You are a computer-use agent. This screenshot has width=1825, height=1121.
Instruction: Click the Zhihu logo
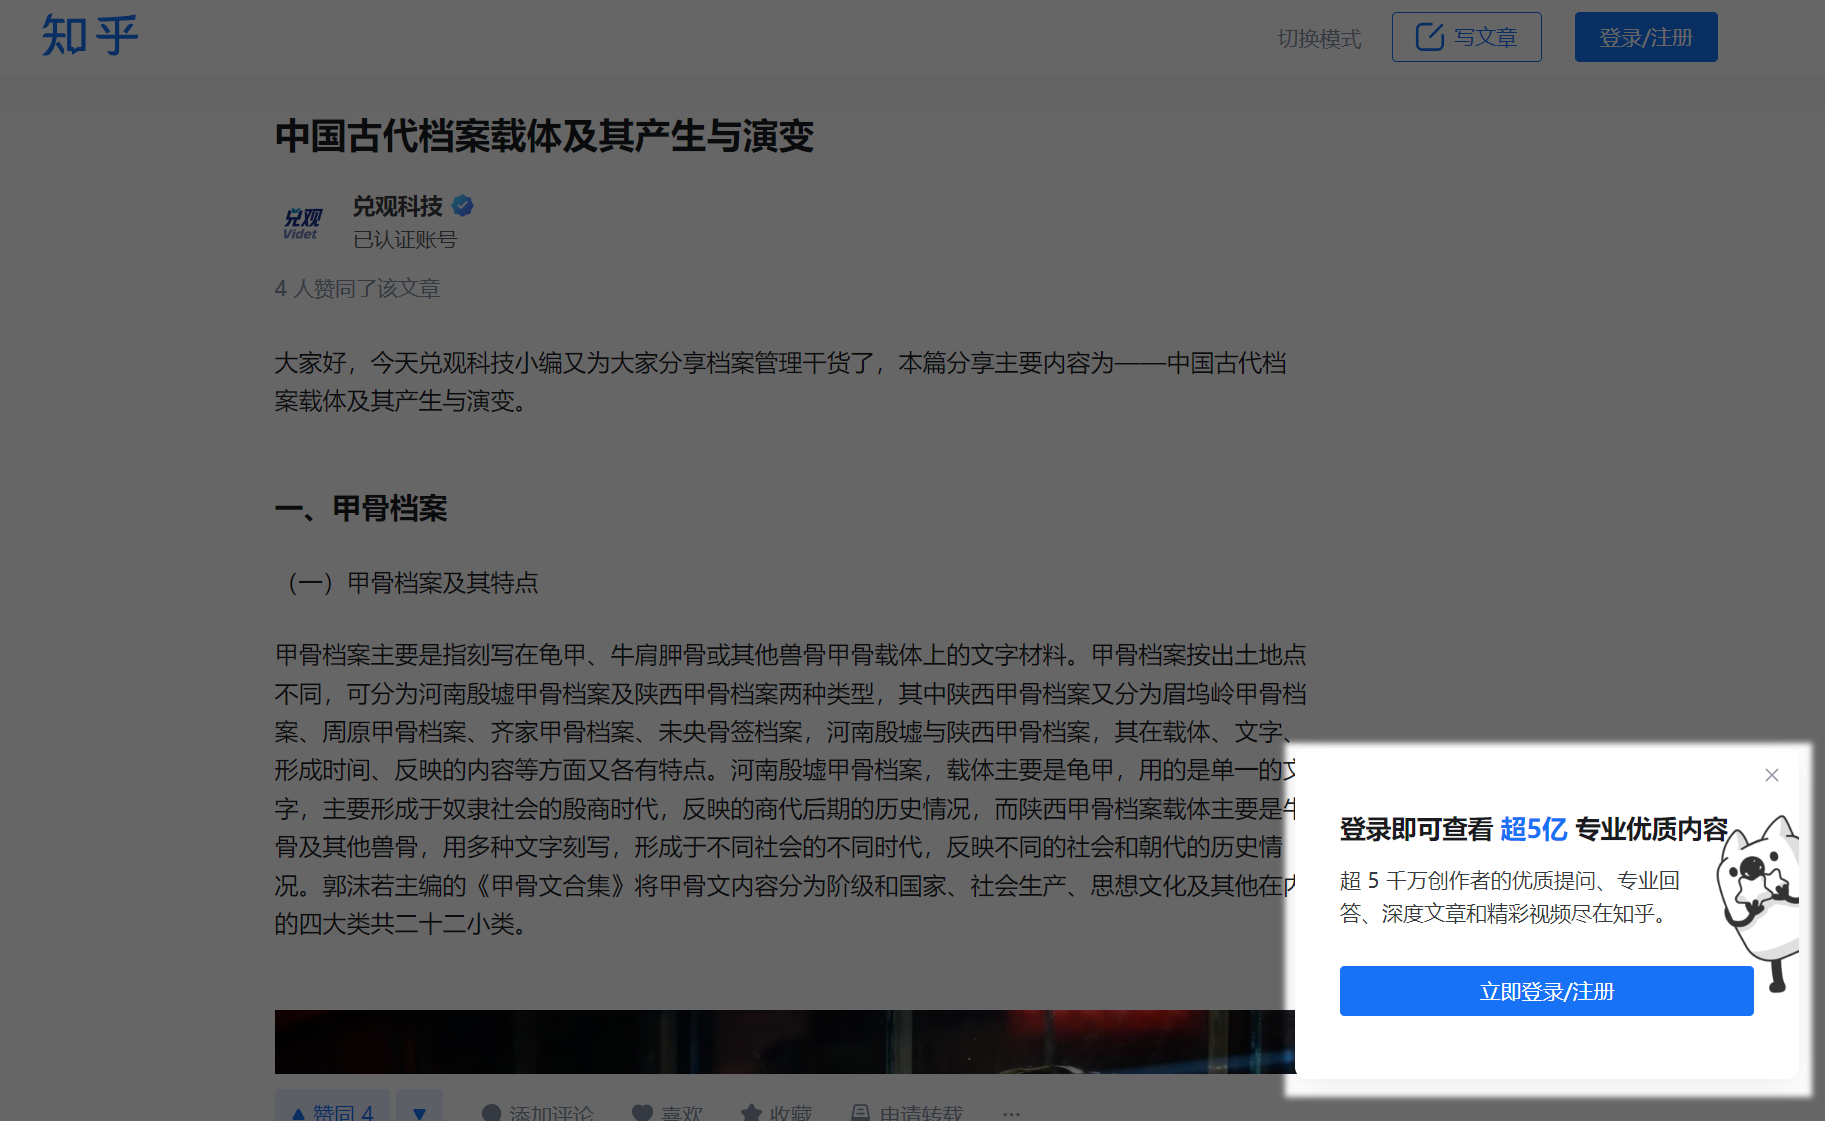88,35
